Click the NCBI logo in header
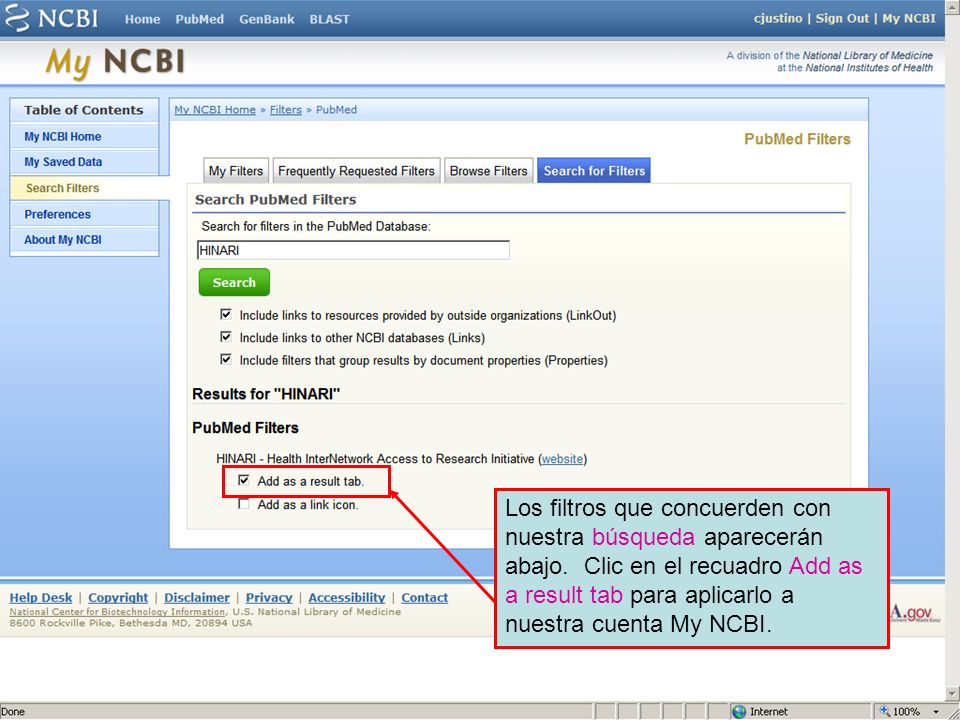The height and width of the screenshot is (720, 960). tap(51, 17)
